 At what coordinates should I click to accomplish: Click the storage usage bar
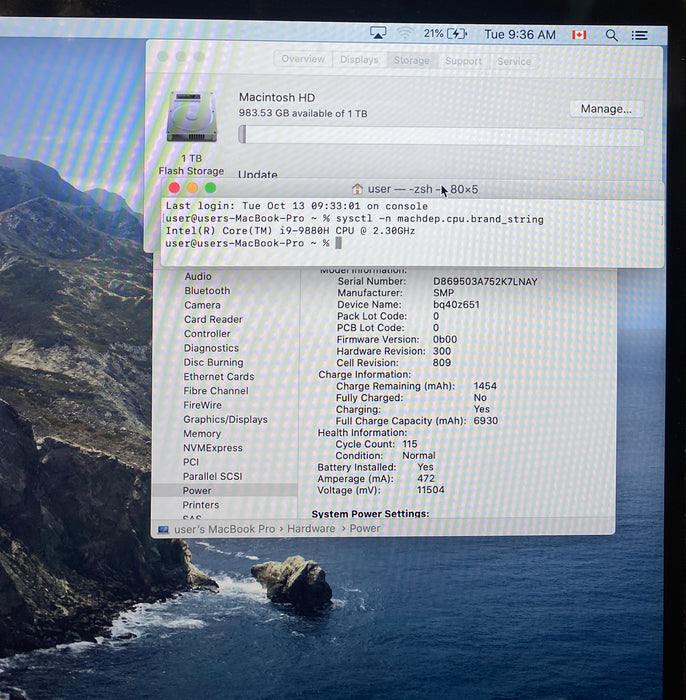pyautogui.click(x=441, y=135)
